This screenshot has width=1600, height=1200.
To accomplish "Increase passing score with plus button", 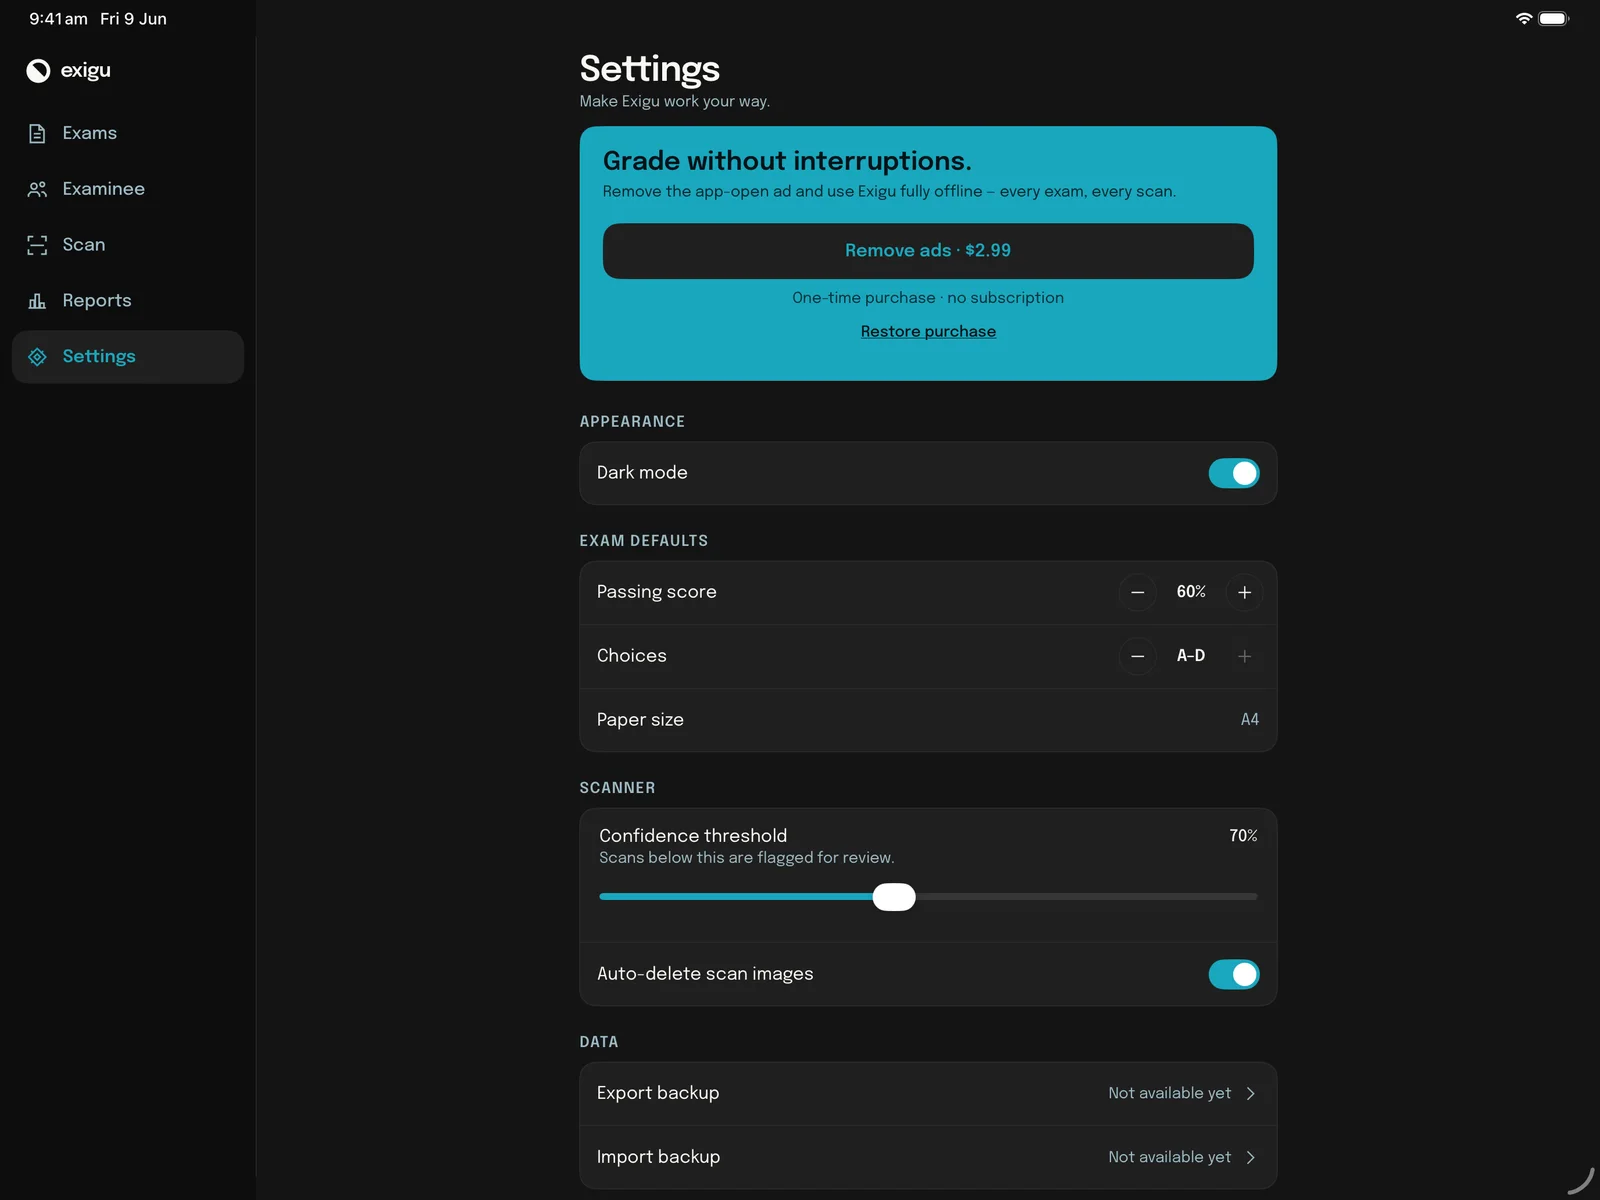I will (1244, 593).
